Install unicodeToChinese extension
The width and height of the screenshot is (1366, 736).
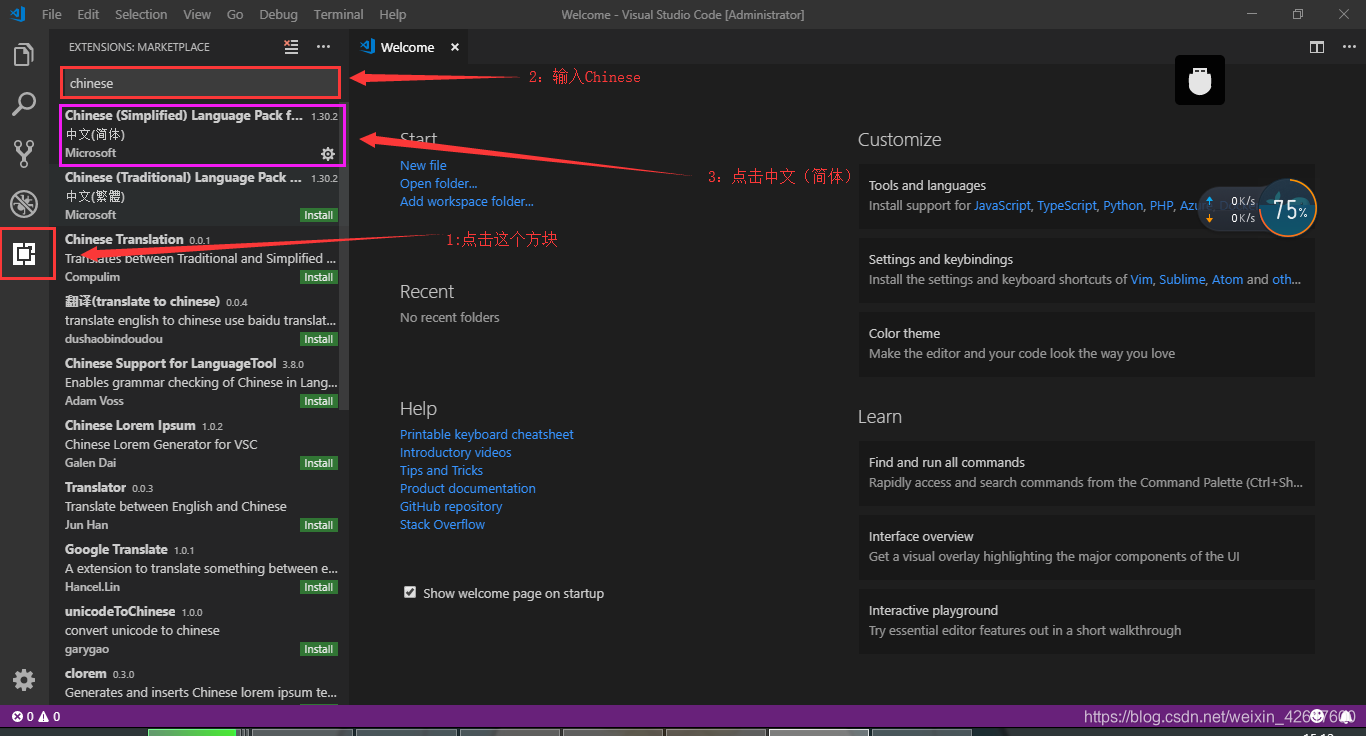[x=319, y=649]
